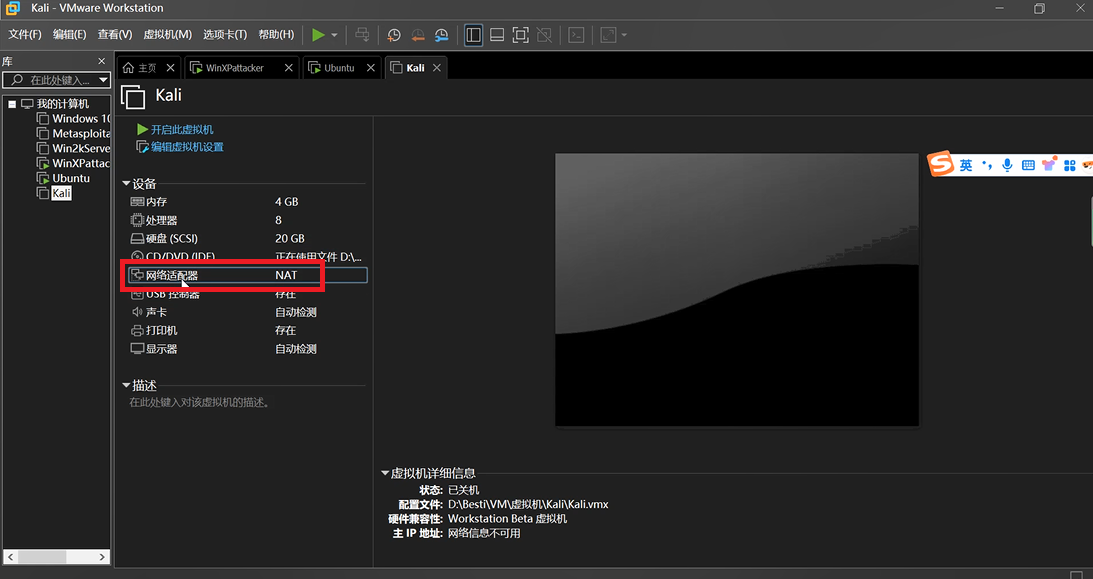This screenshot has height=579, width=1093.
Task: Switch to the Ubuntu tab
Action: coord(339,68)
